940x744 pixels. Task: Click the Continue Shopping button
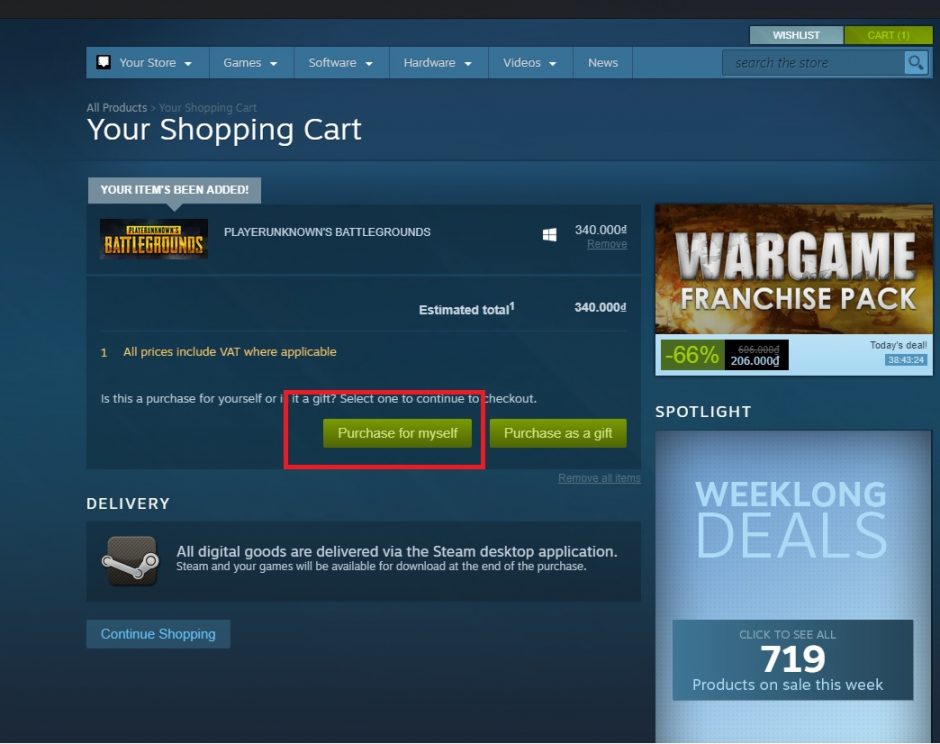tap(158, 634)
